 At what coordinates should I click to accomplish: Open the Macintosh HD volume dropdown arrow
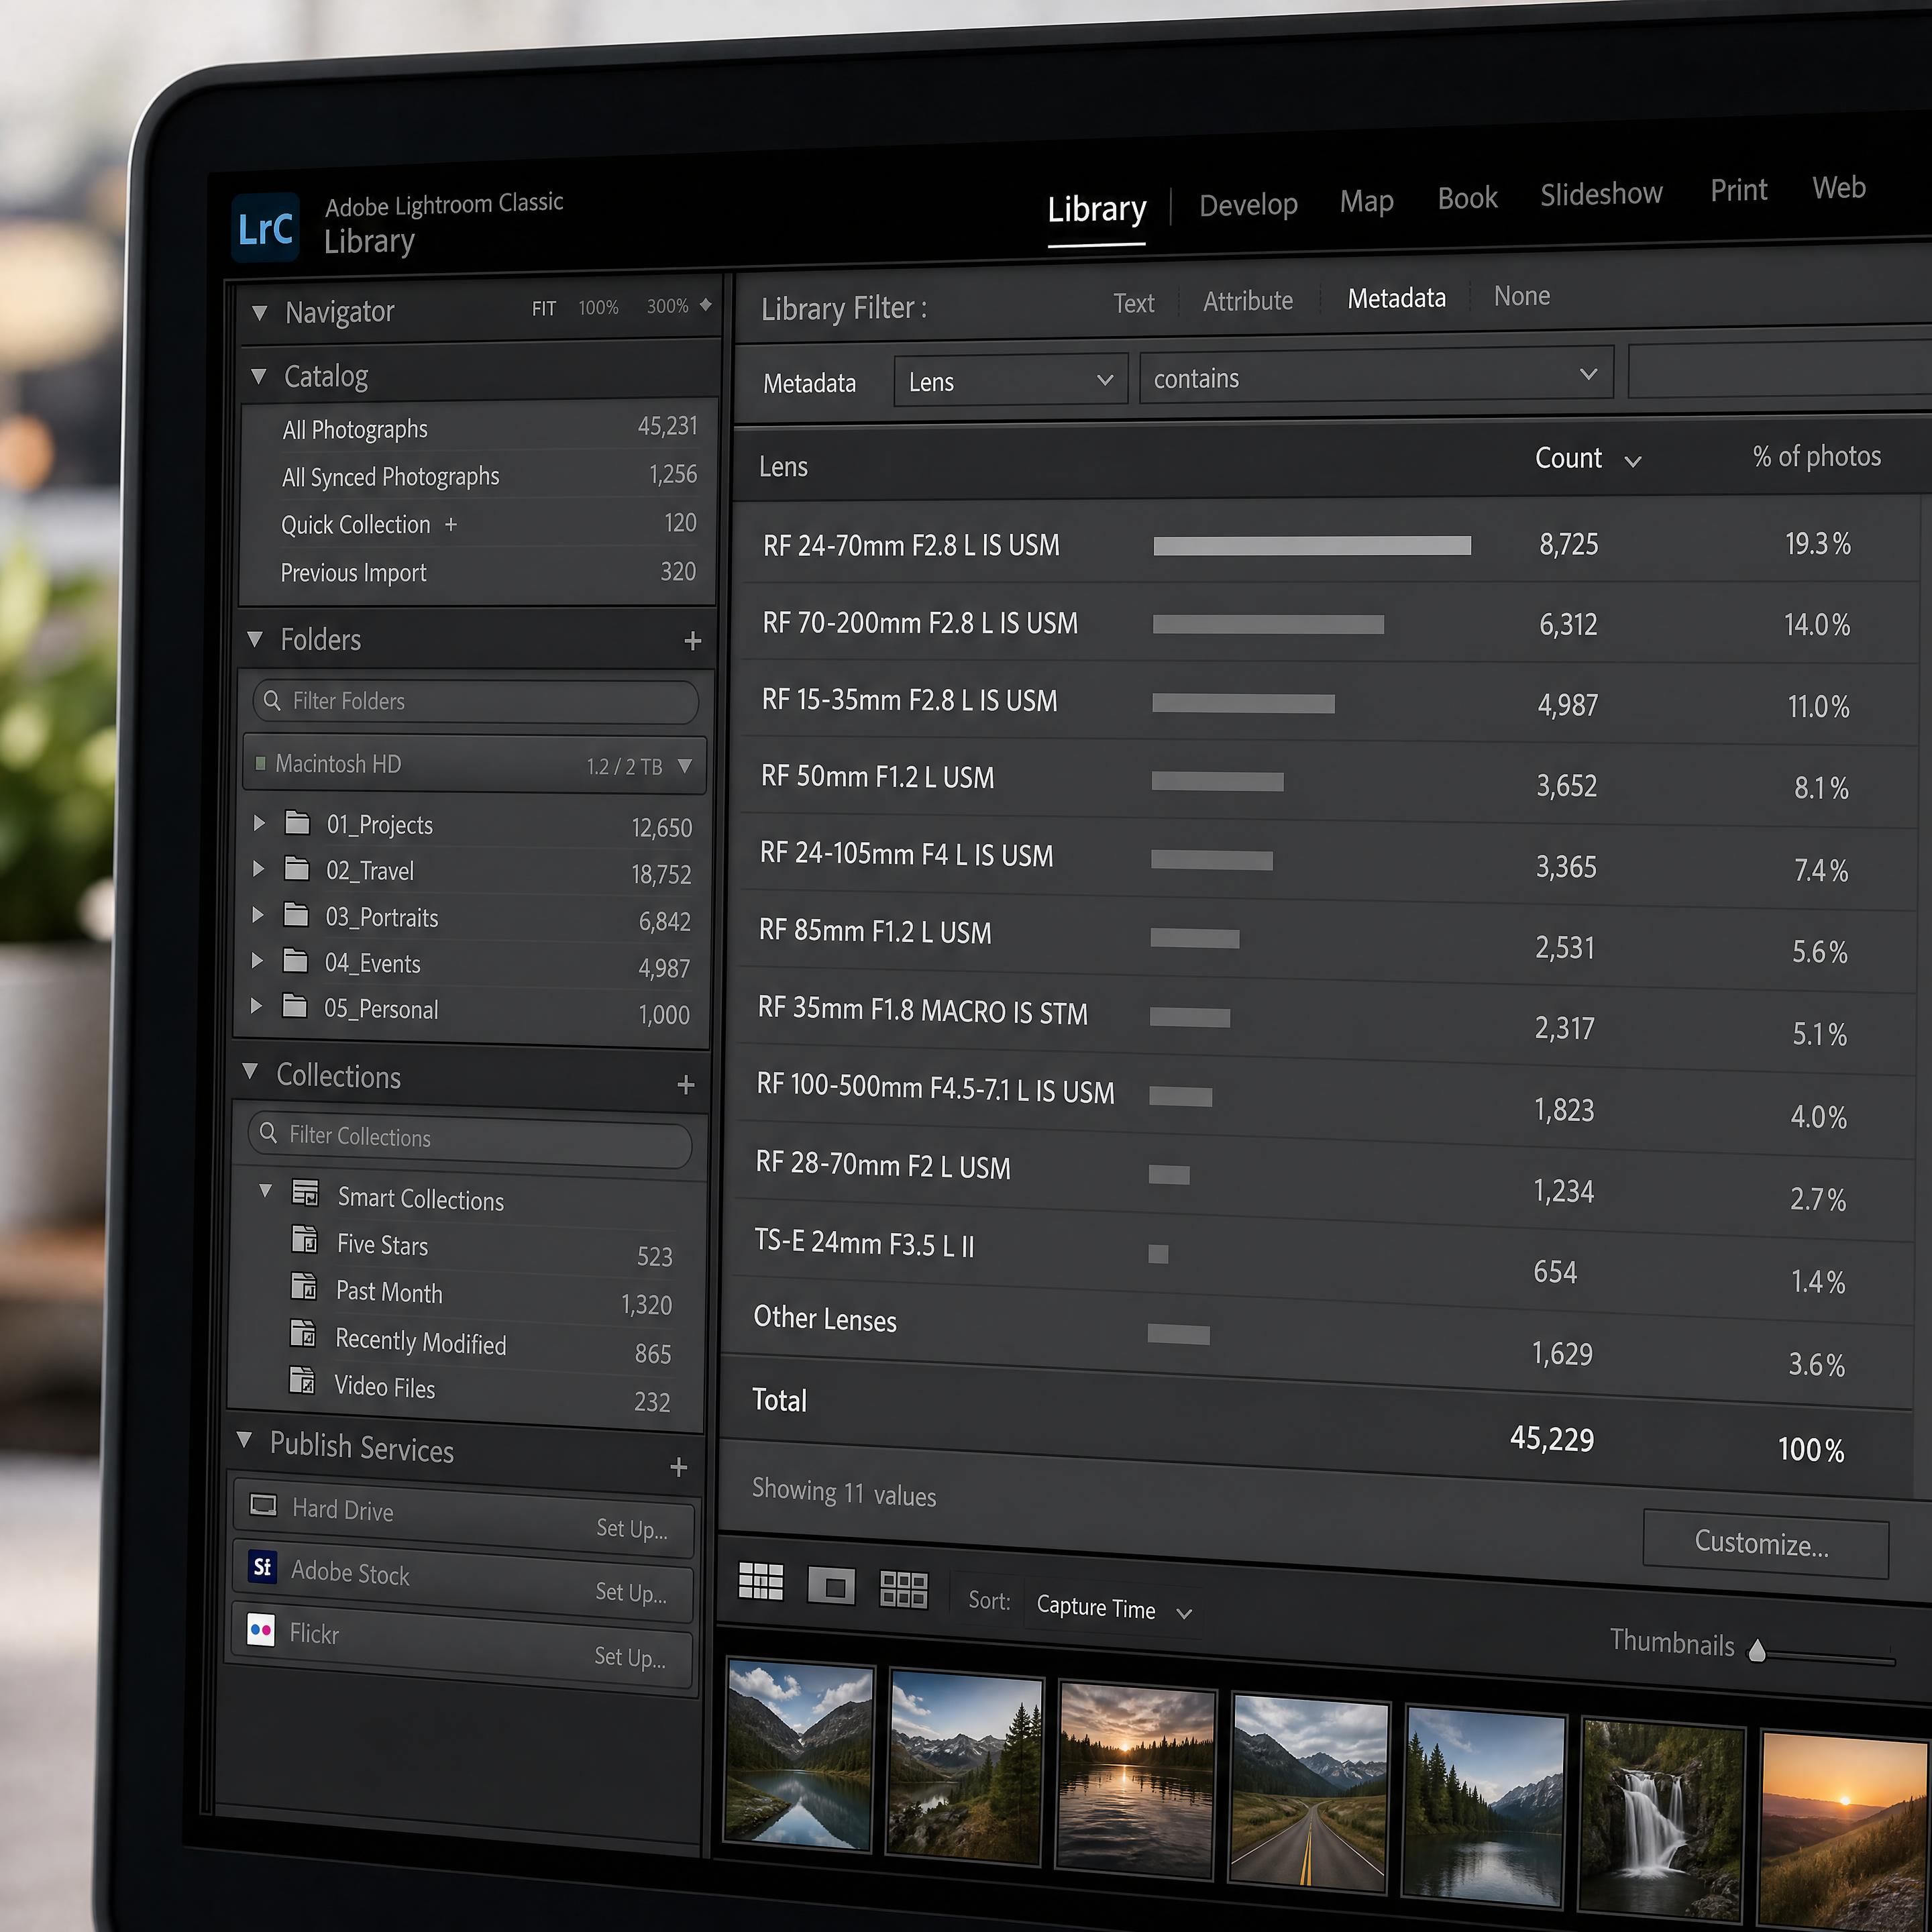[685, 766]
